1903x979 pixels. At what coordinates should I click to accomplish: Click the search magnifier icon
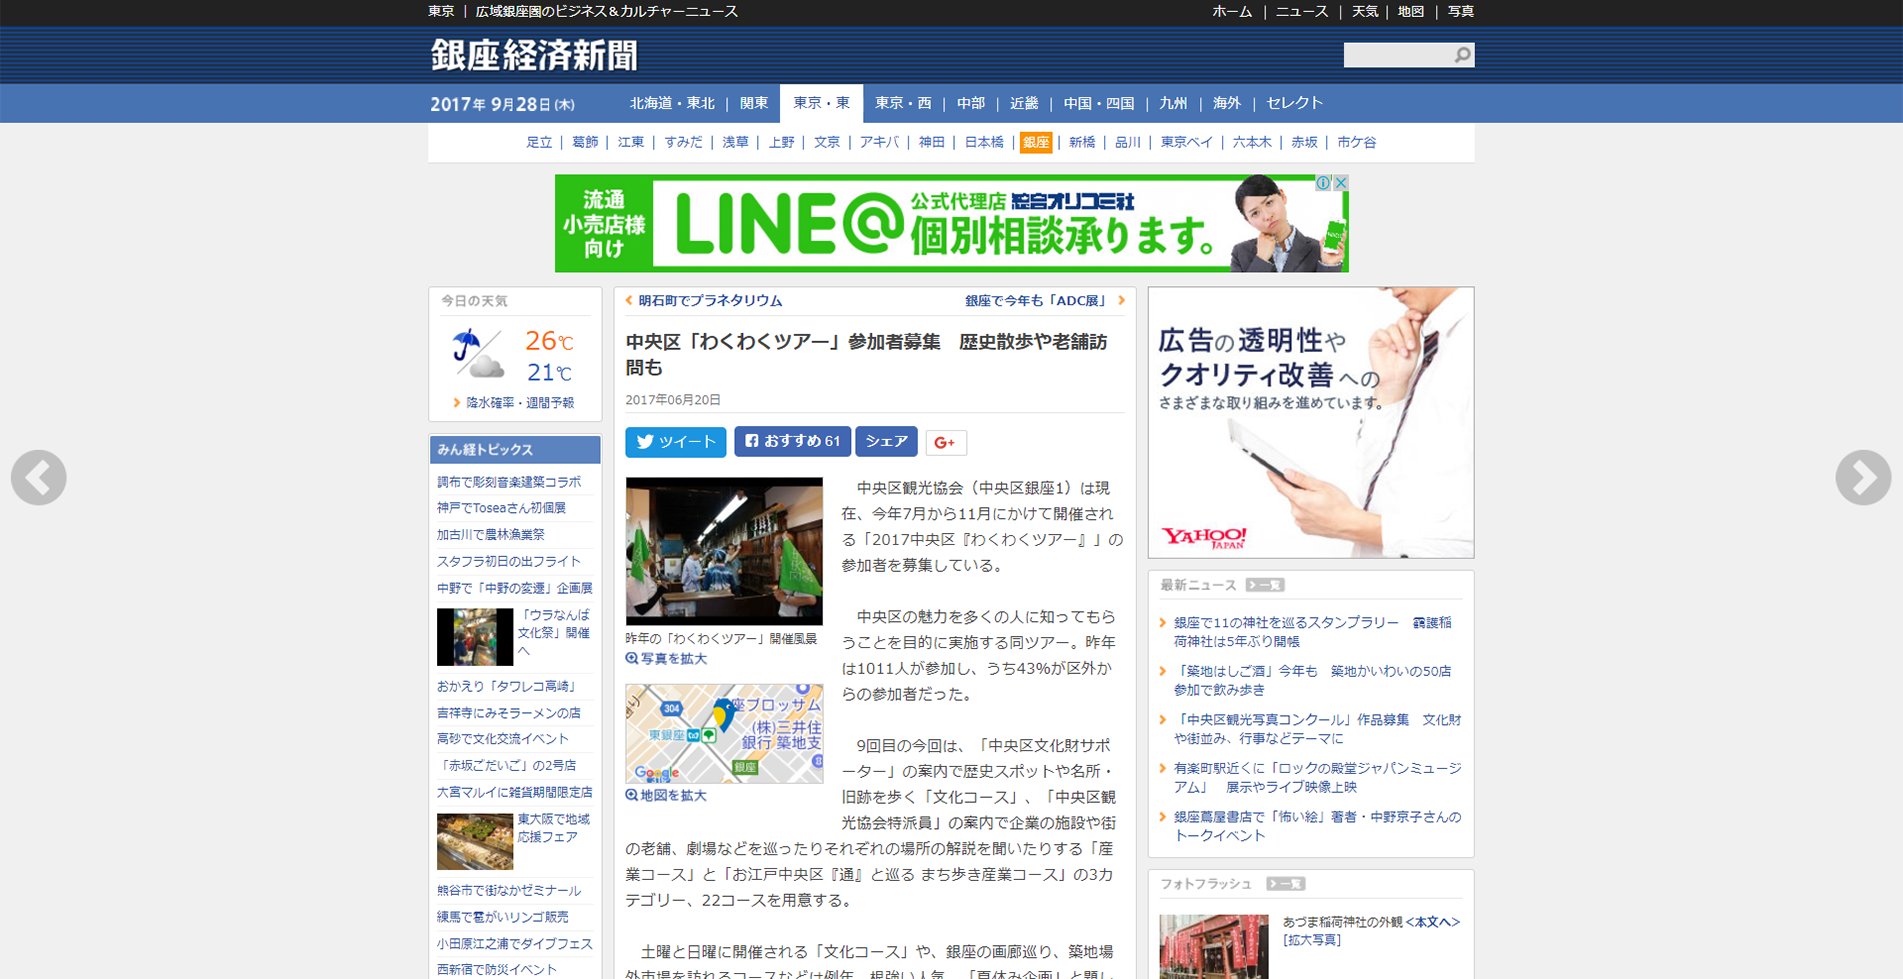pos(1462,55)
